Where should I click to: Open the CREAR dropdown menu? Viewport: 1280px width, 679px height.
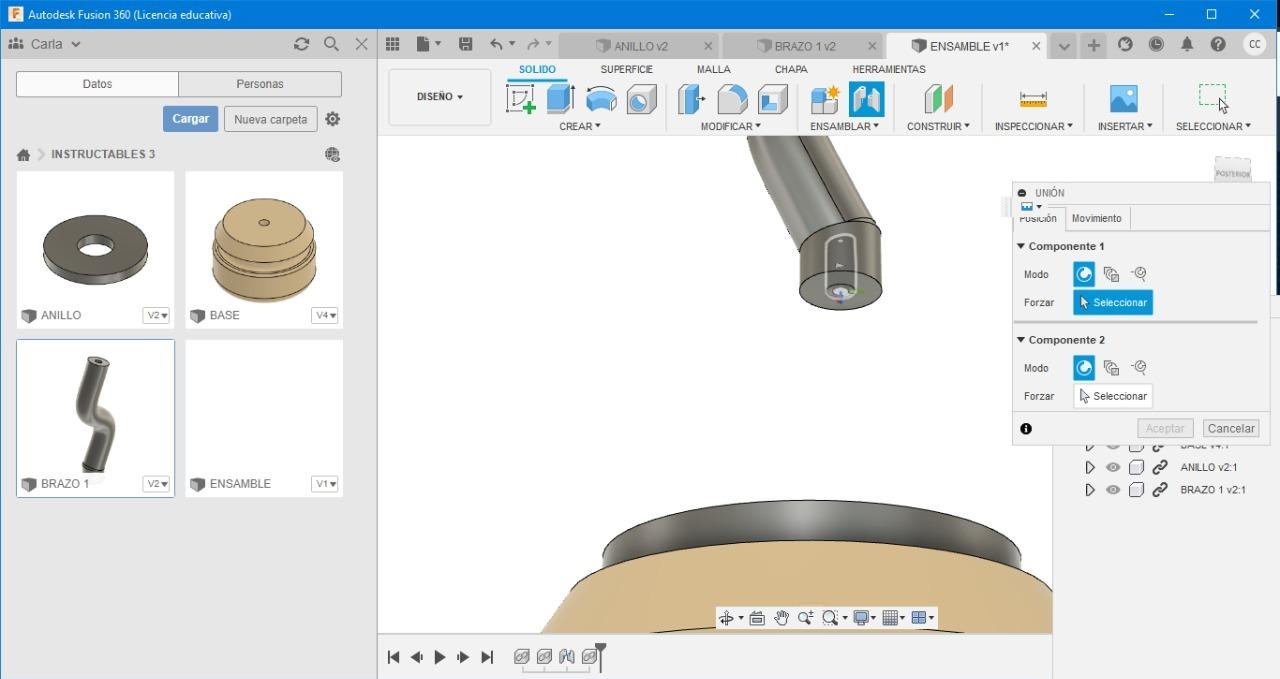[580, 126]
